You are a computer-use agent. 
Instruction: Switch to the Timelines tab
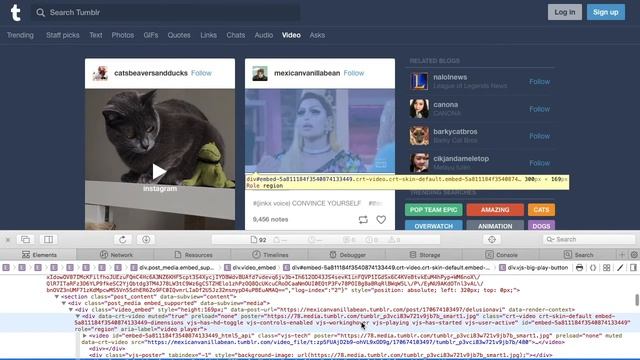point(270,255)
